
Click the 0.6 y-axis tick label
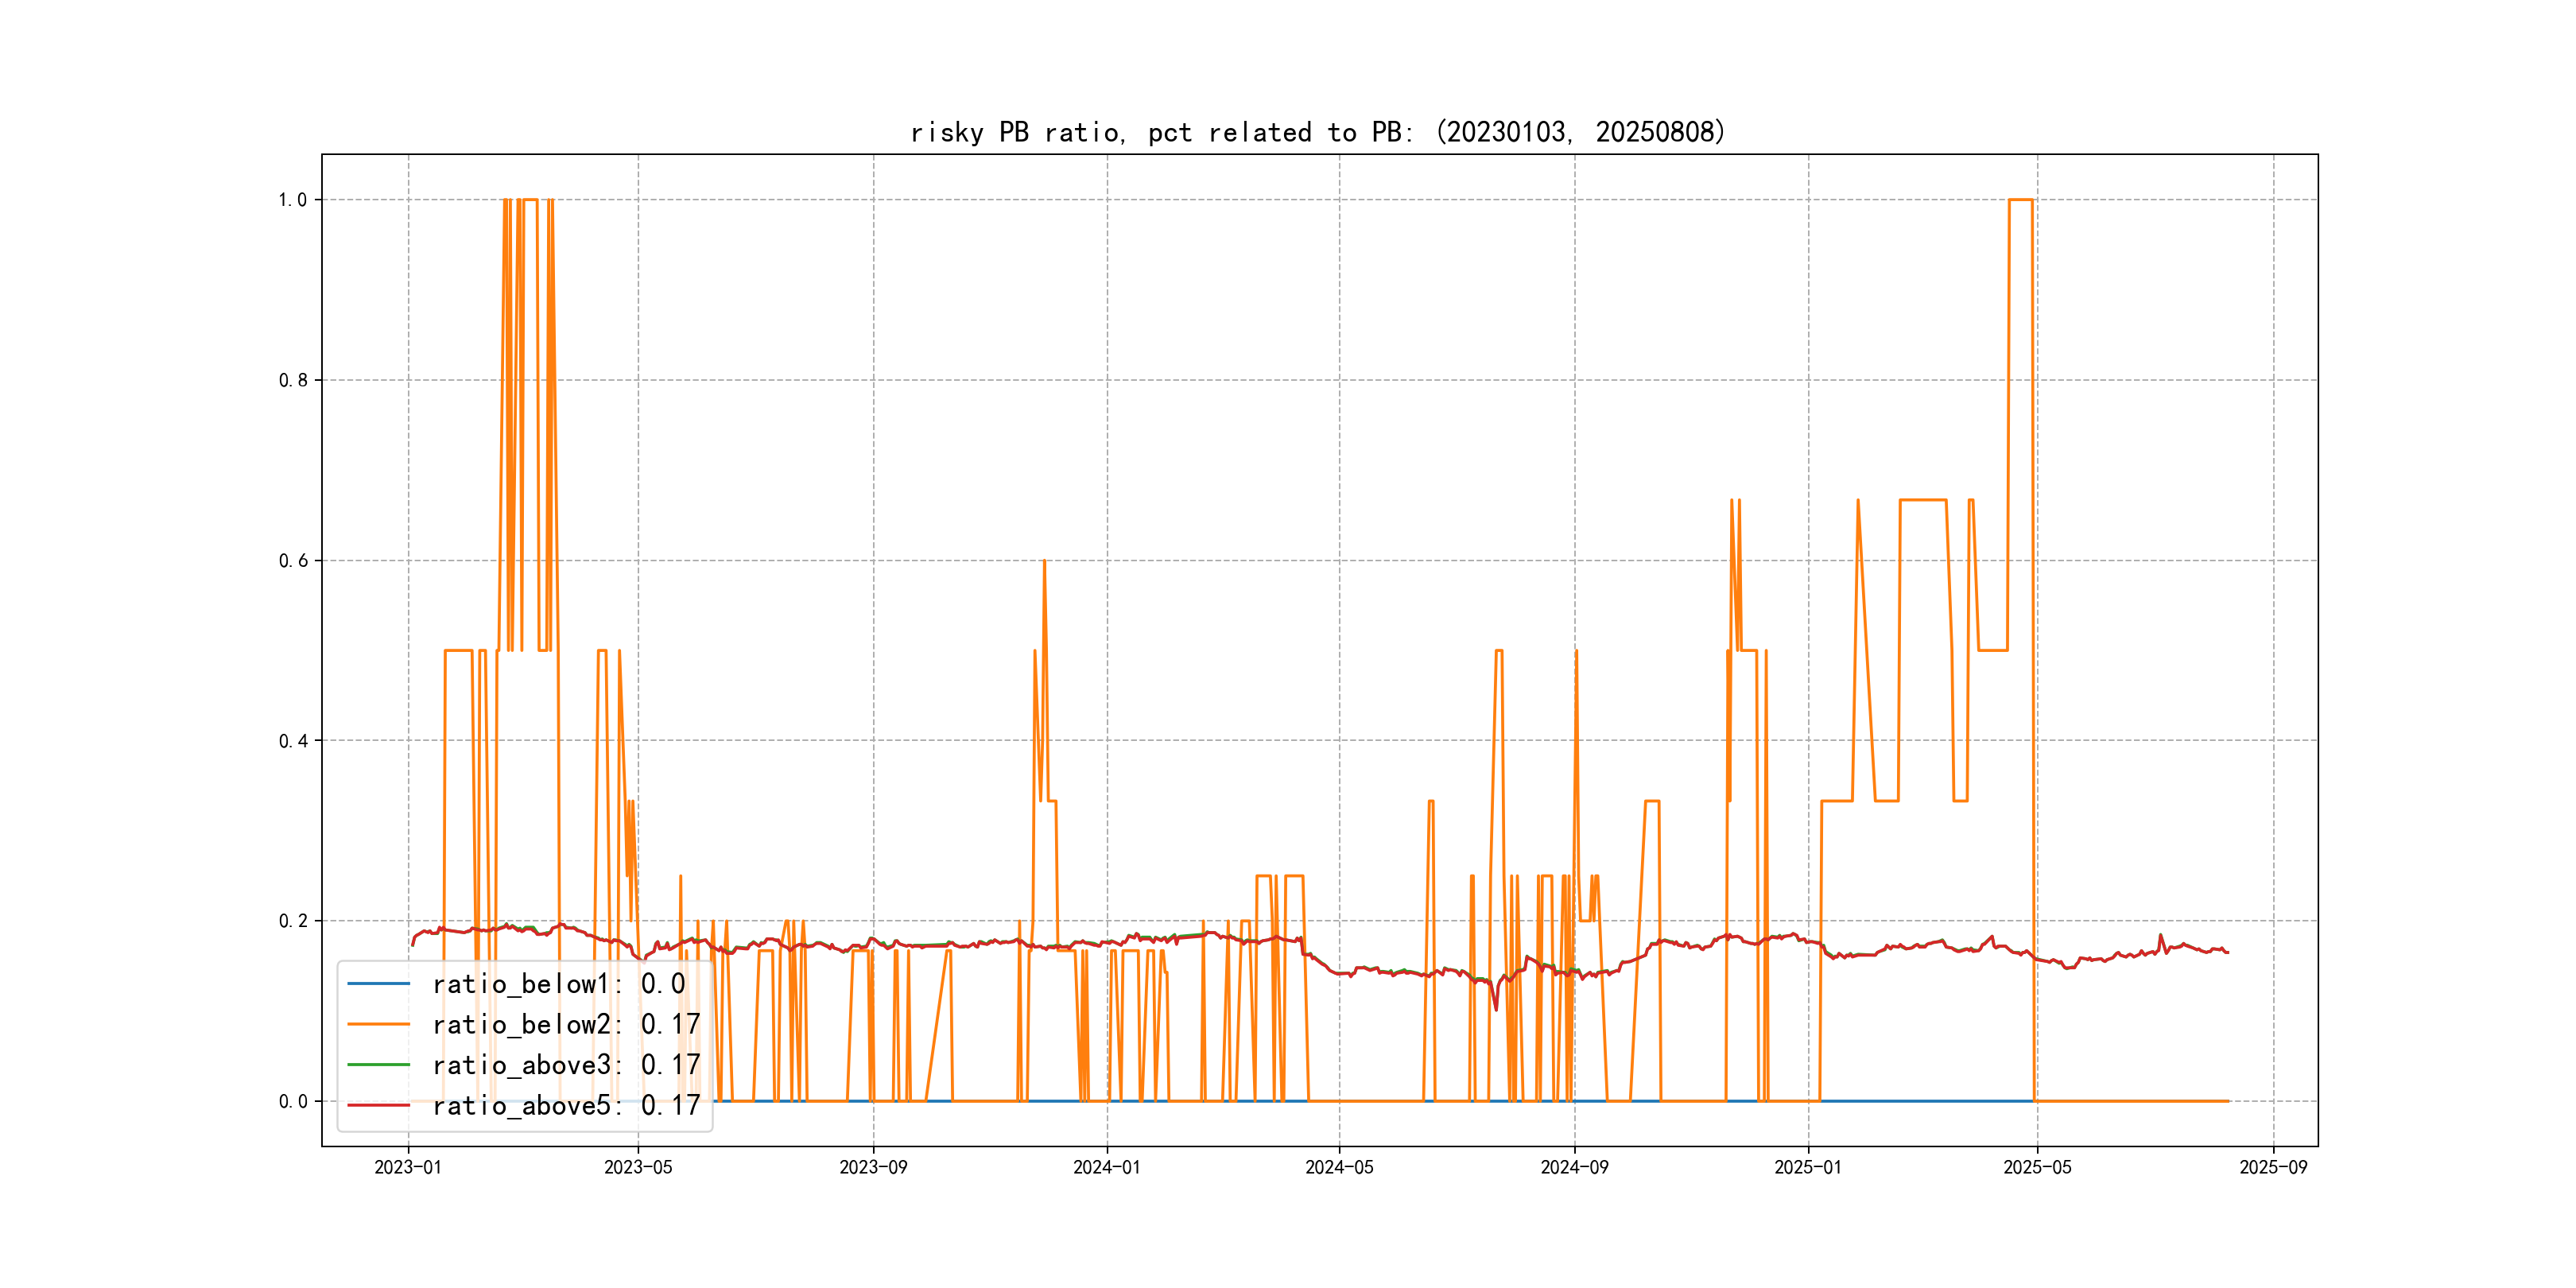click(x=292, y=561)
